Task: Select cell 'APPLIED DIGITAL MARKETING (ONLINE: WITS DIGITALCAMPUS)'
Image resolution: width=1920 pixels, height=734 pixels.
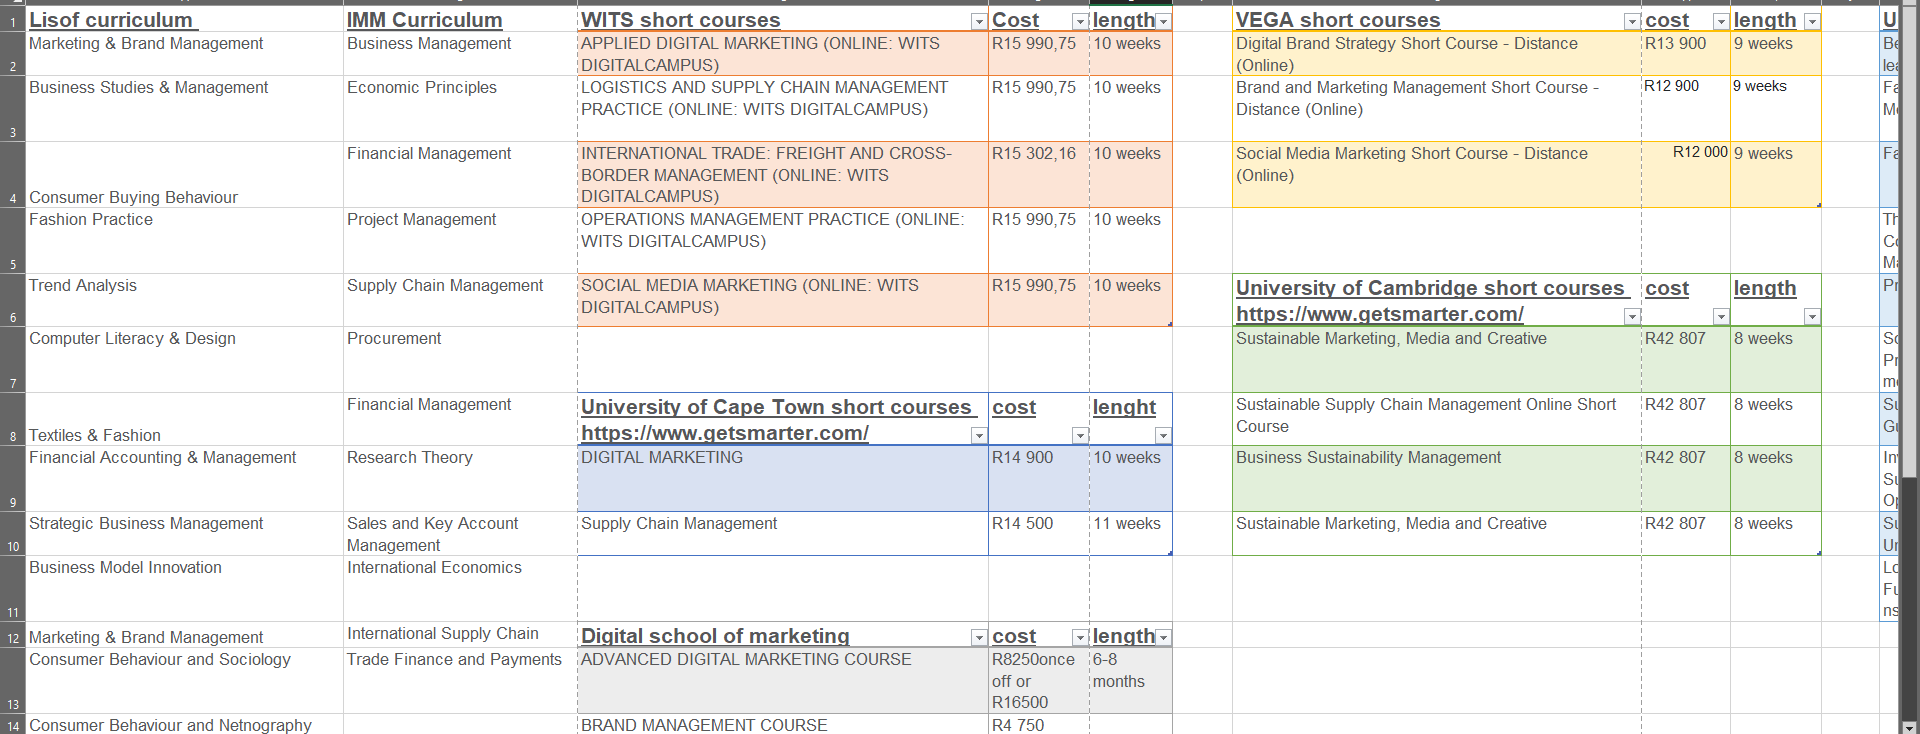Action: (783, 54)
